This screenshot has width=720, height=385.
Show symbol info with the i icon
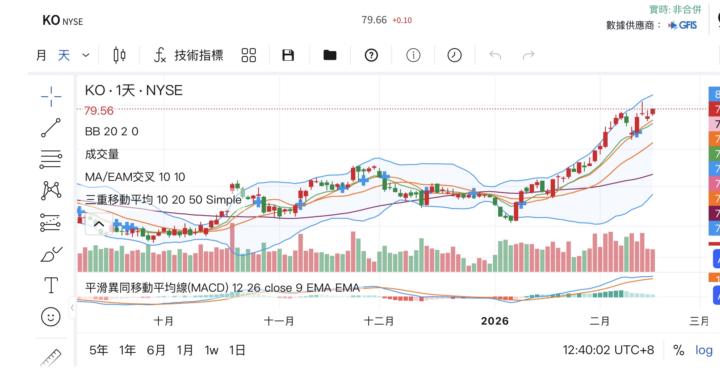(413, 56)
